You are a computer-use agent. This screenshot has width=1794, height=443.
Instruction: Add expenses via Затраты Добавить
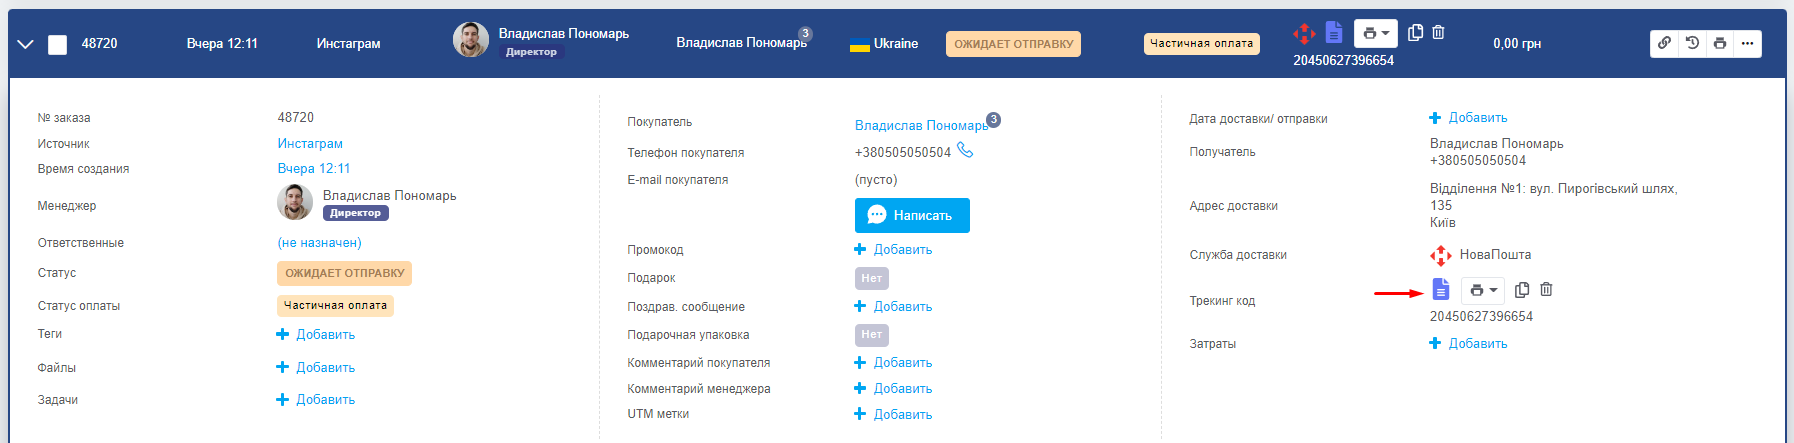[x=1468, y=344]
